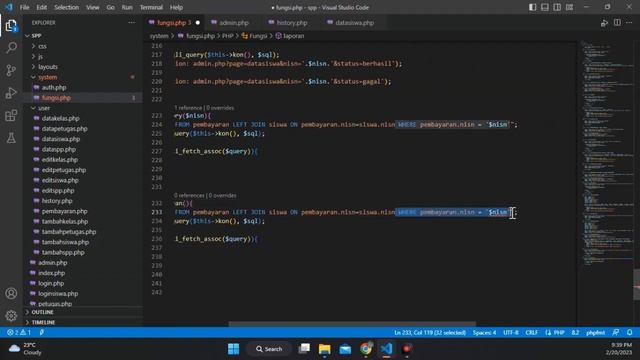The width and height of the screenshot is (640, 360).
Task: Change line endings via CRLF item
Action: pyautogui.click(x=531, y=332)
